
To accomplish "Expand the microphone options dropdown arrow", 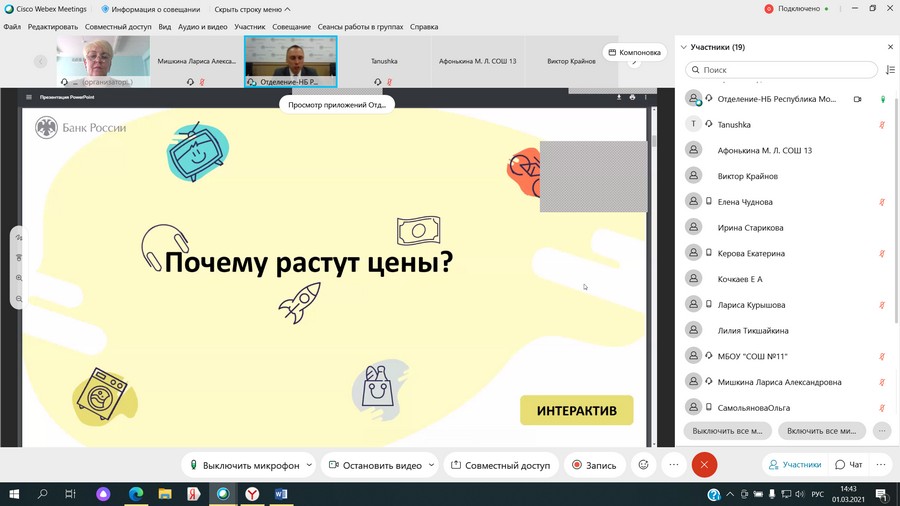I will (x=310, y=465).
